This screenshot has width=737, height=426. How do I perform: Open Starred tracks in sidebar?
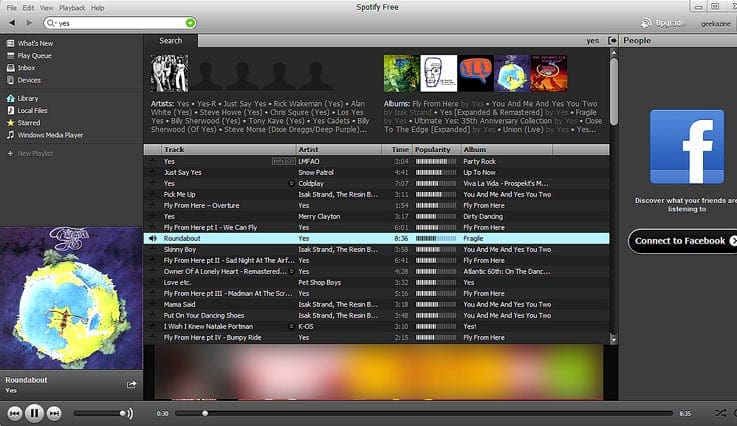coord(29,122)
